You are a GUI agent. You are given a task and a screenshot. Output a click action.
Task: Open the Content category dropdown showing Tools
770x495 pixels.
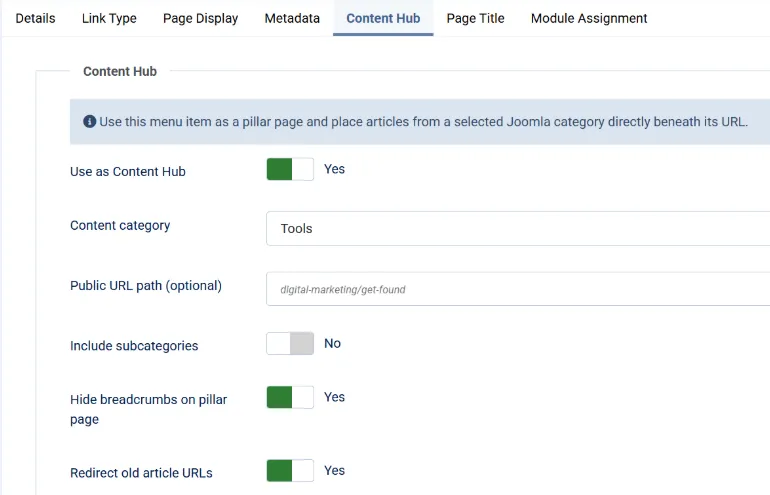518,228
